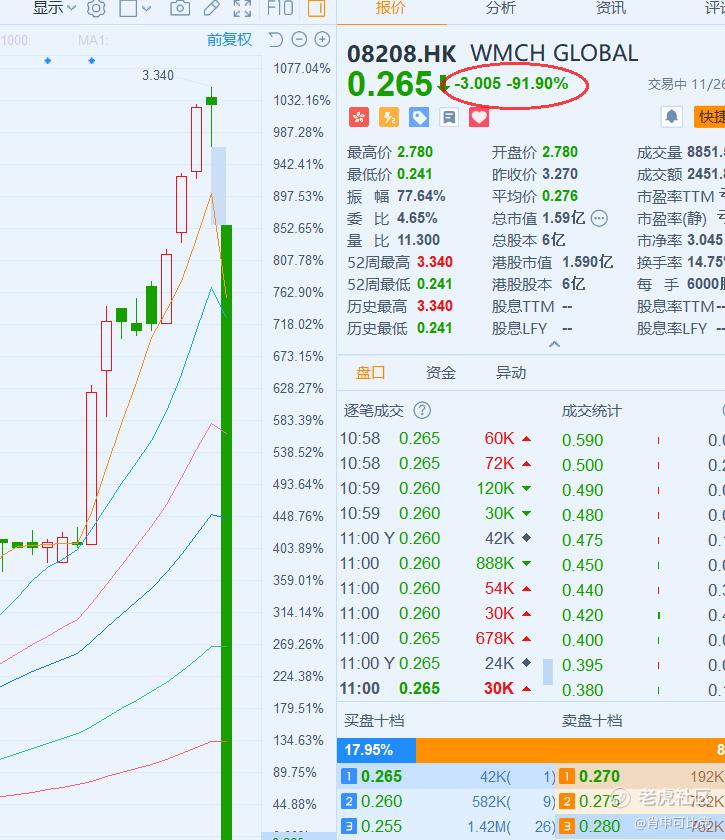
Task: Switch to the 资讯 tab
Action: tap(611, 8)
